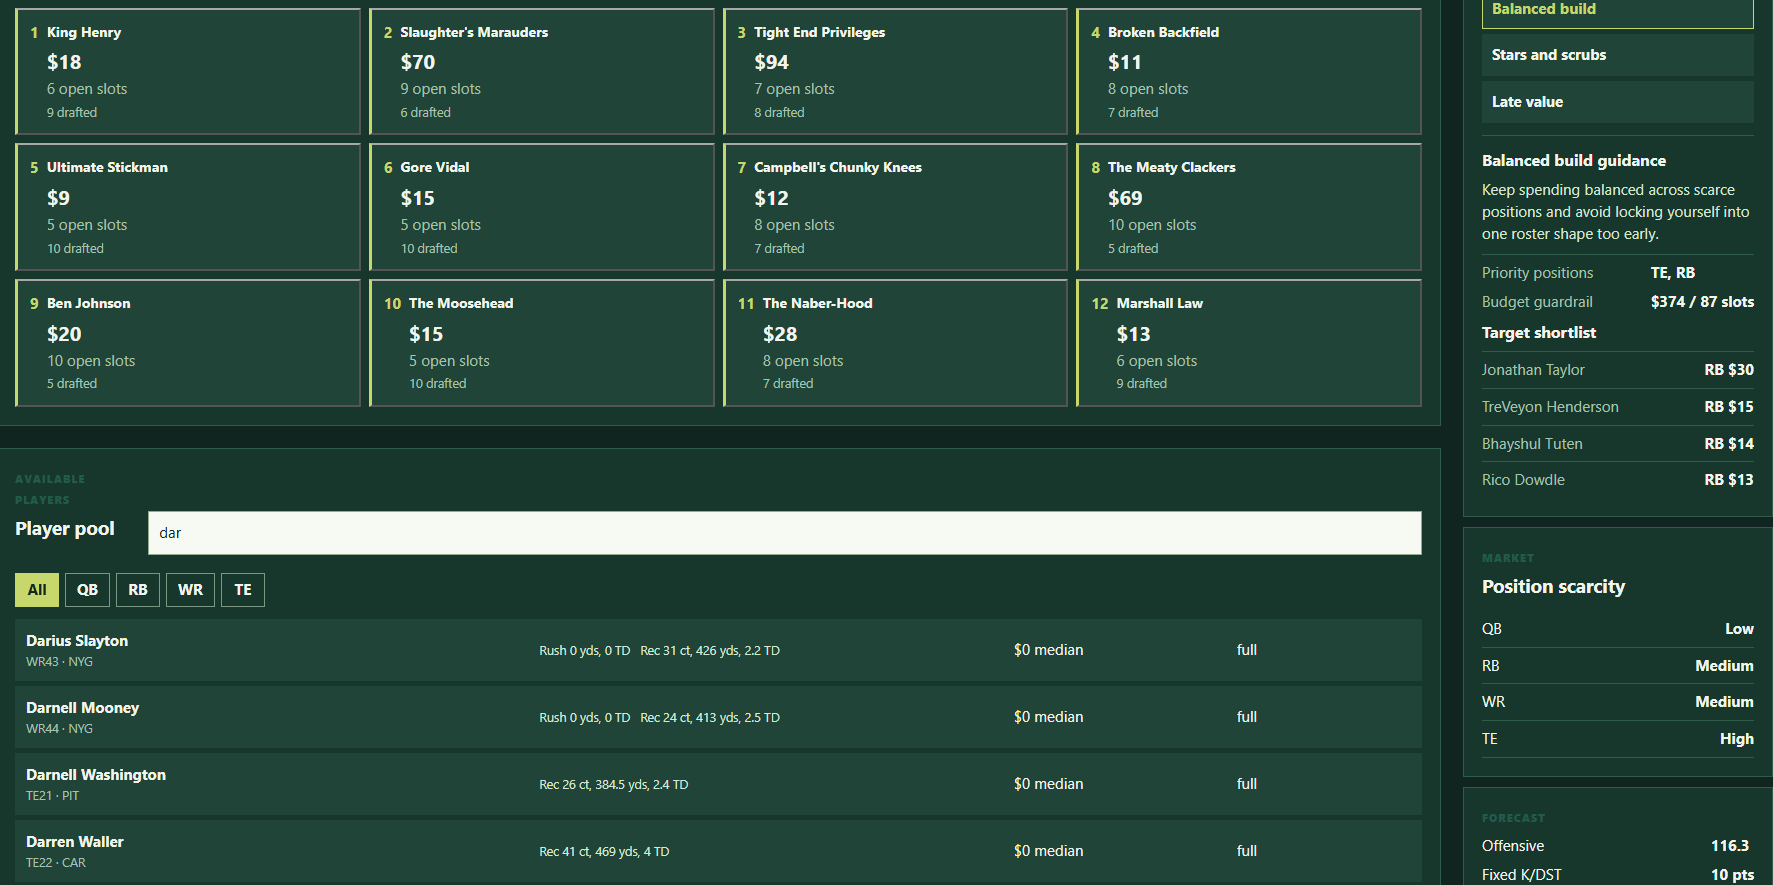Select Darnell Washington player row
Image resolution: width=1773 pixels, height=885 pixels.
click(x=718, y=784)
